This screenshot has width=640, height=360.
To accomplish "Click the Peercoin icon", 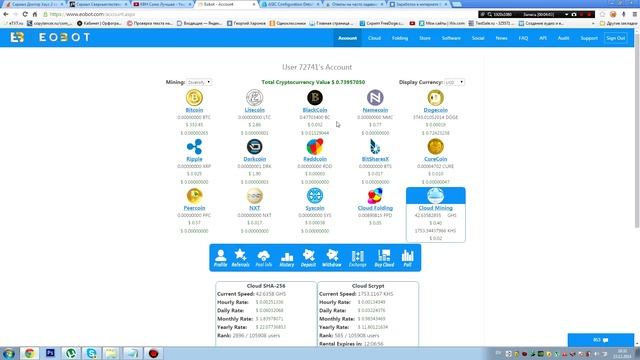I will coord(194,196).
